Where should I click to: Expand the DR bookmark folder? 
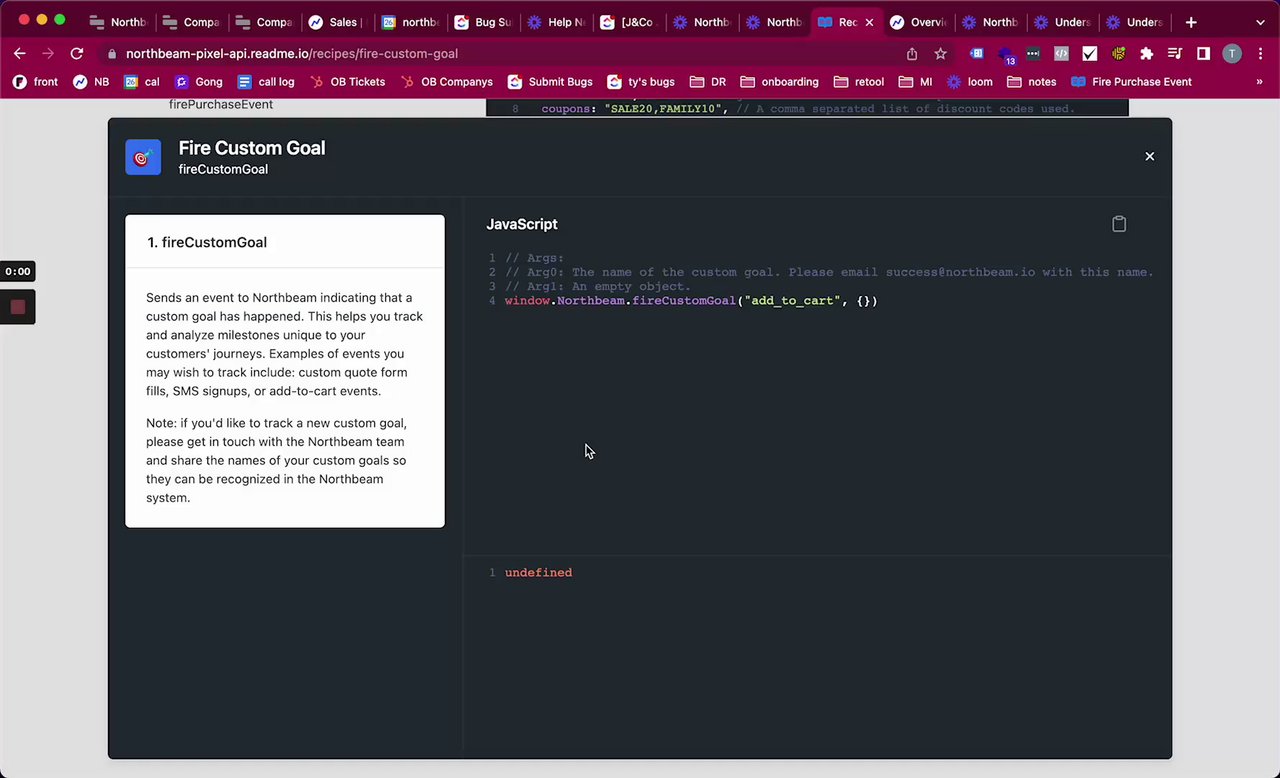708,82
